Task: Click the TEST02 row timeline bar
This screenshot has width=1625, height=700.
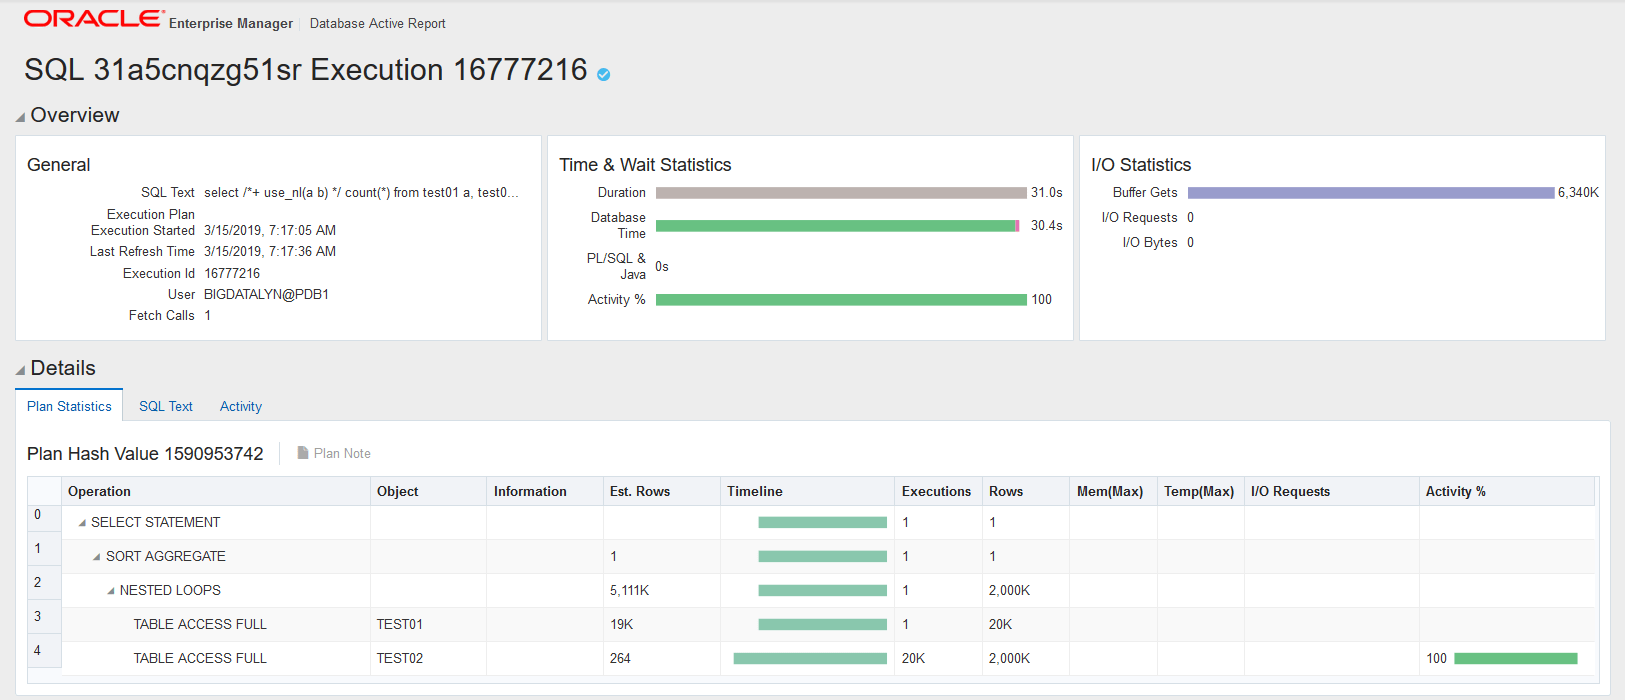Action: point(810,659)
